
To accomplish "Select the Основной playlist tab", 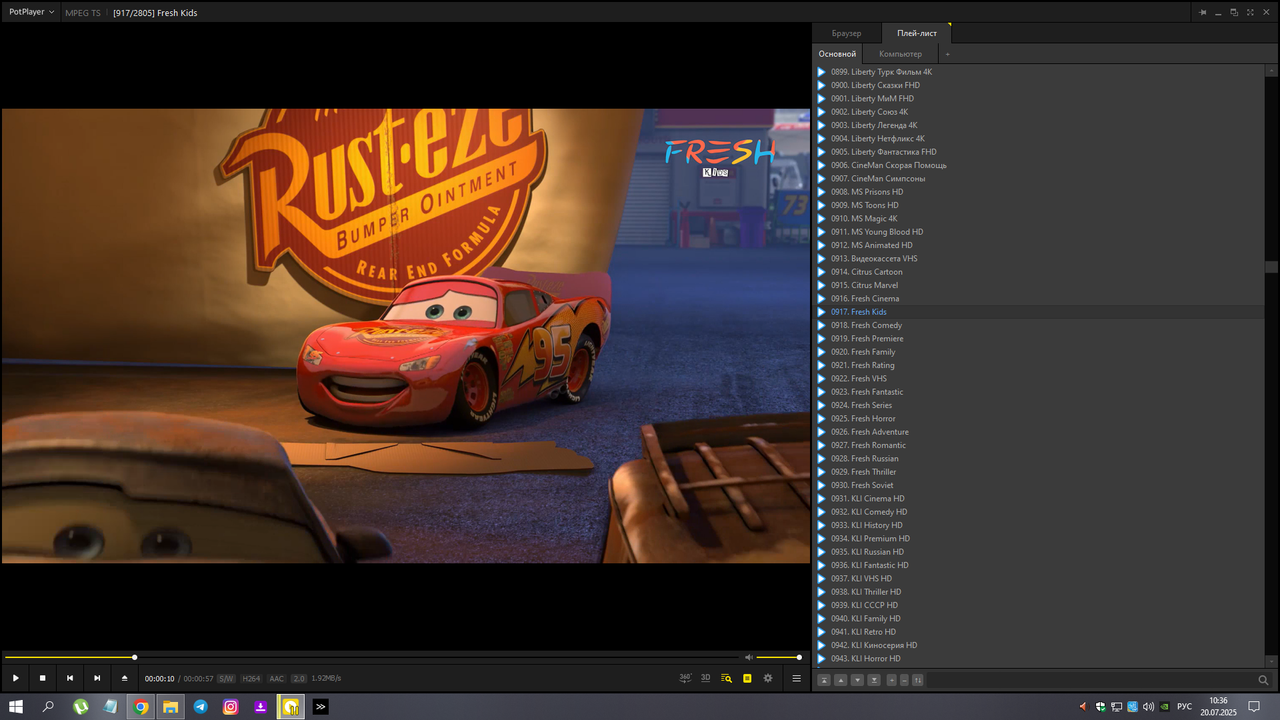I will [x=837, y=54].
